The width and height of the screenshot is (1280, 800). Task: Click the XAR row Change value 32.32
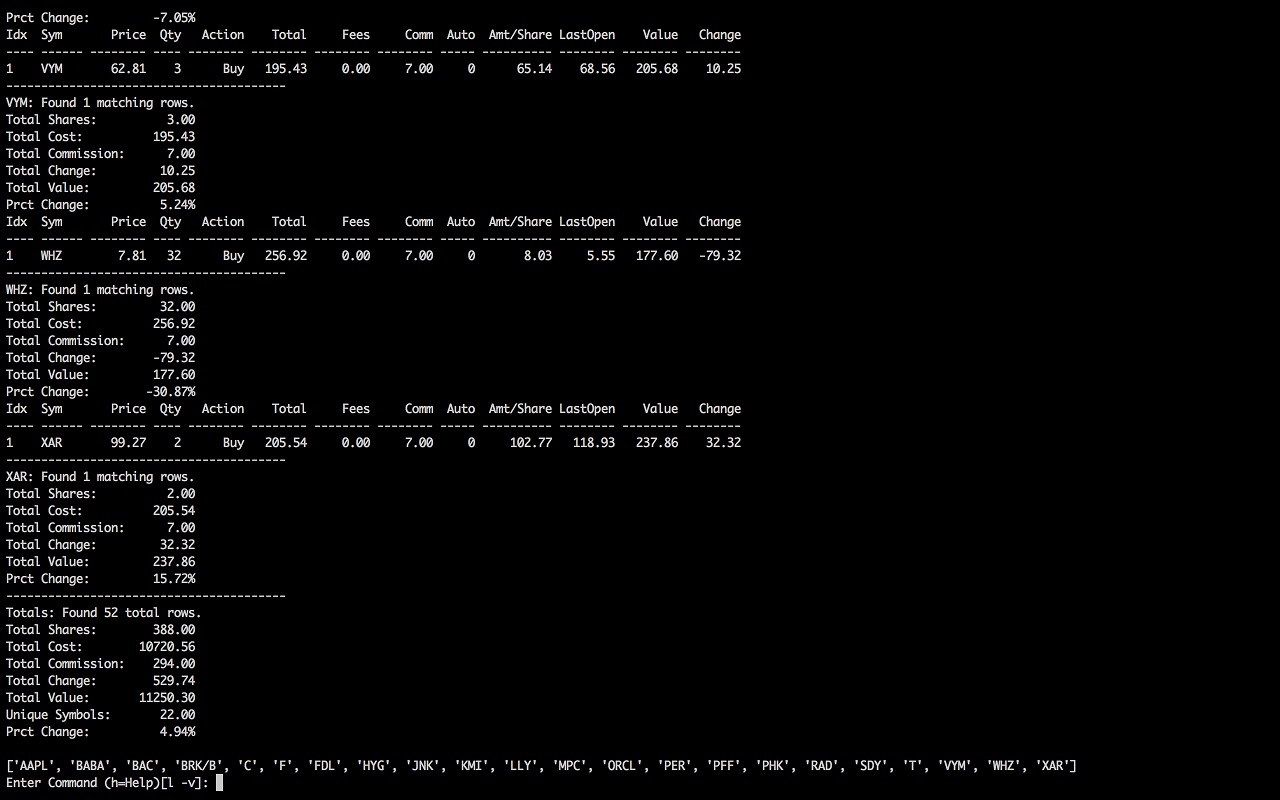[x=723, y=443]
